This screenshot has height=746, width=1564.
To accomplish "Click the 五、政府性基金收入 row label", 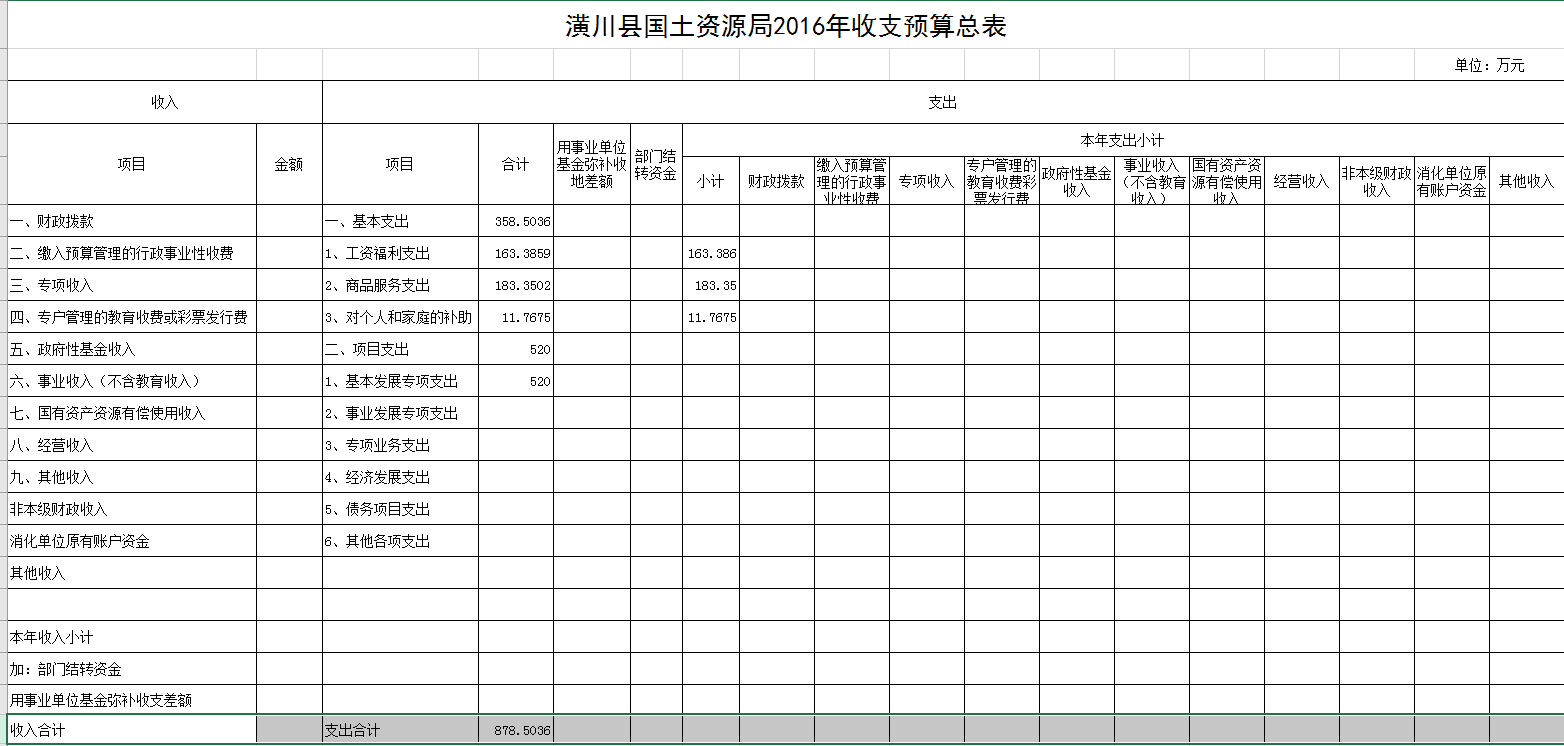I will (x=132, y=349).
